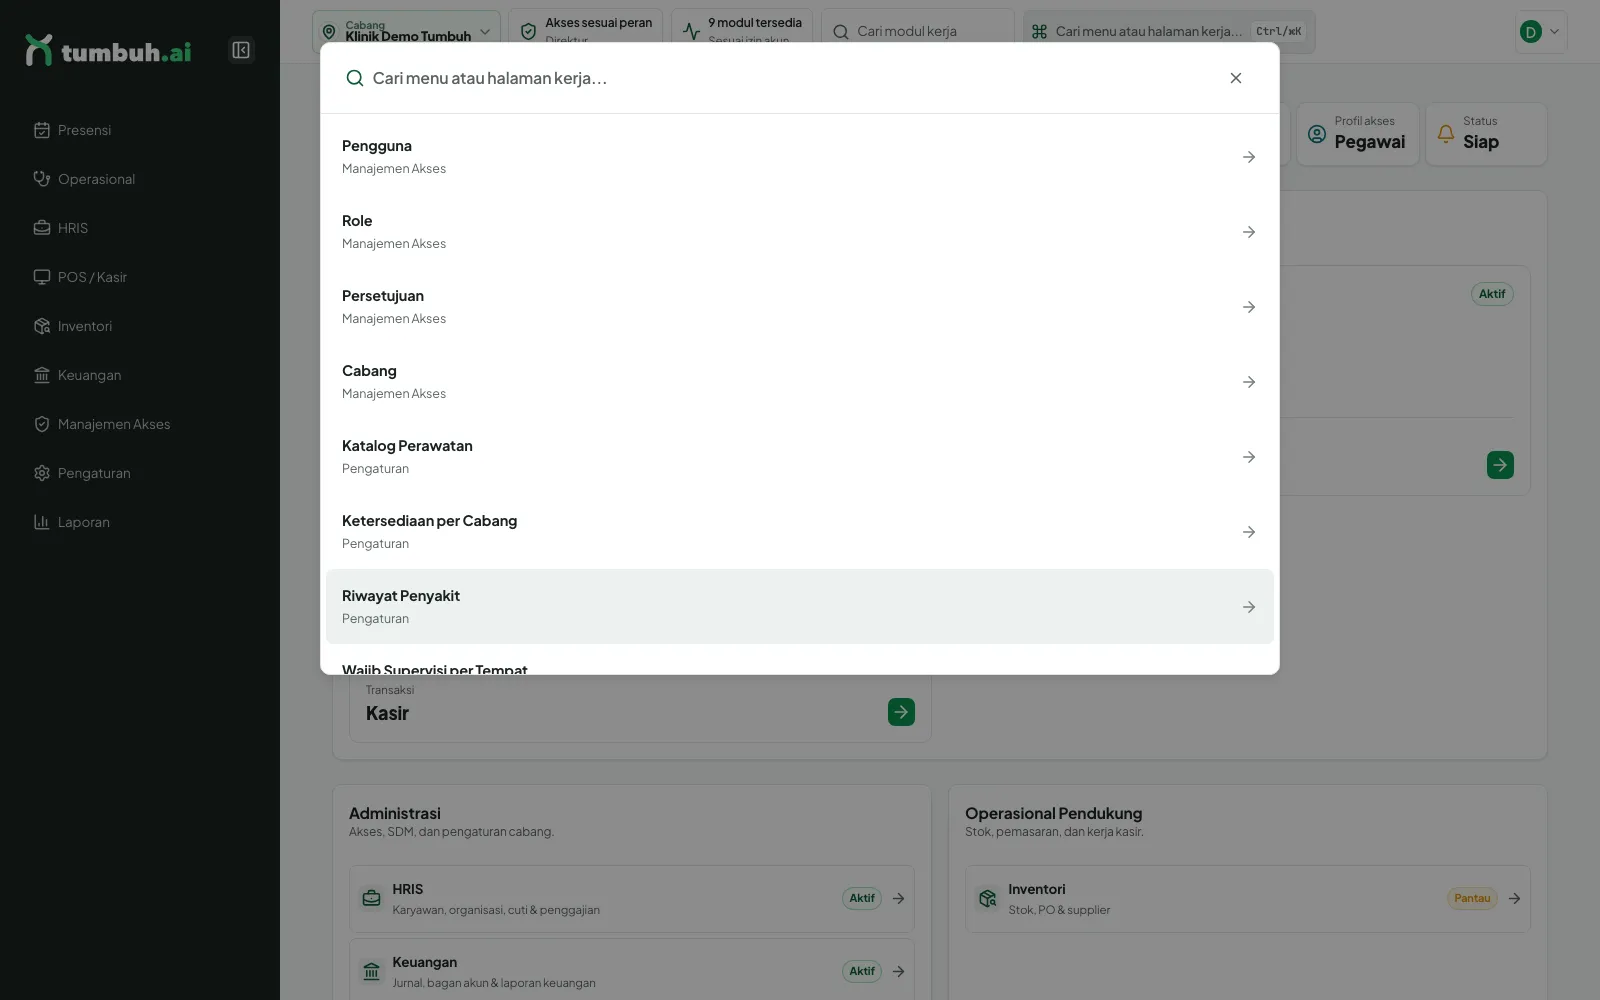Click the arrow on the Role row
Viewport: 1600px width, 1000px height.
click(x=1249, y=232)
